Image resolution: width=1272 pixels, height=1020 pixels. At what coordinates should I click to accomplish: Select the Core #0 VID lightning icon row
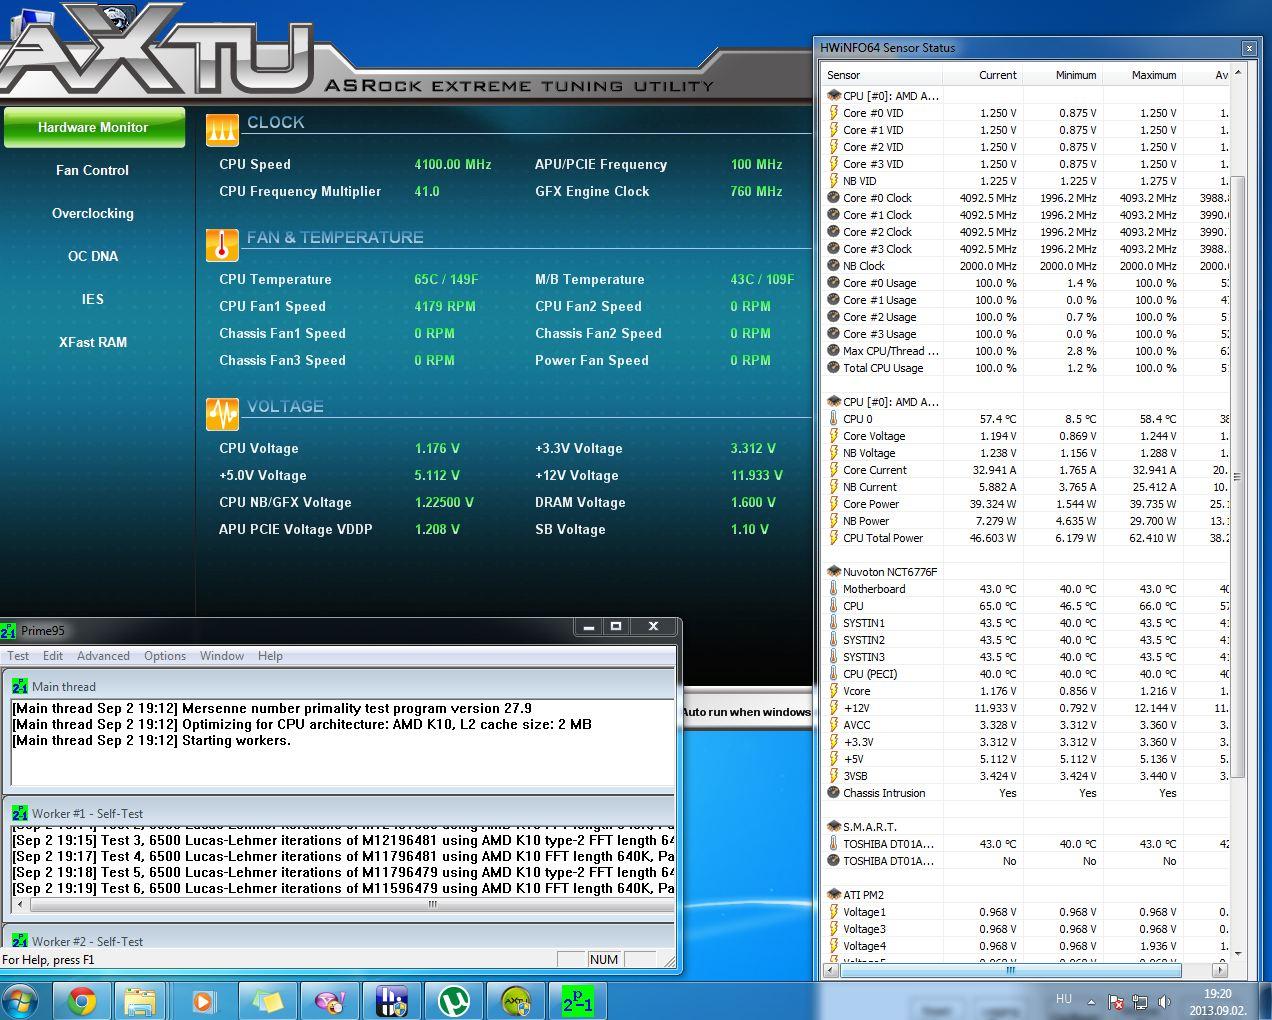(833, 113)
